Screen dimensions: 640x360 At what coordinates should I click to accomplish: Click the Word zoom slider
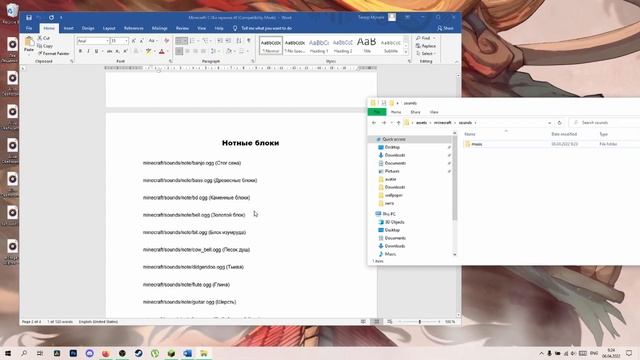click(419, 322)
